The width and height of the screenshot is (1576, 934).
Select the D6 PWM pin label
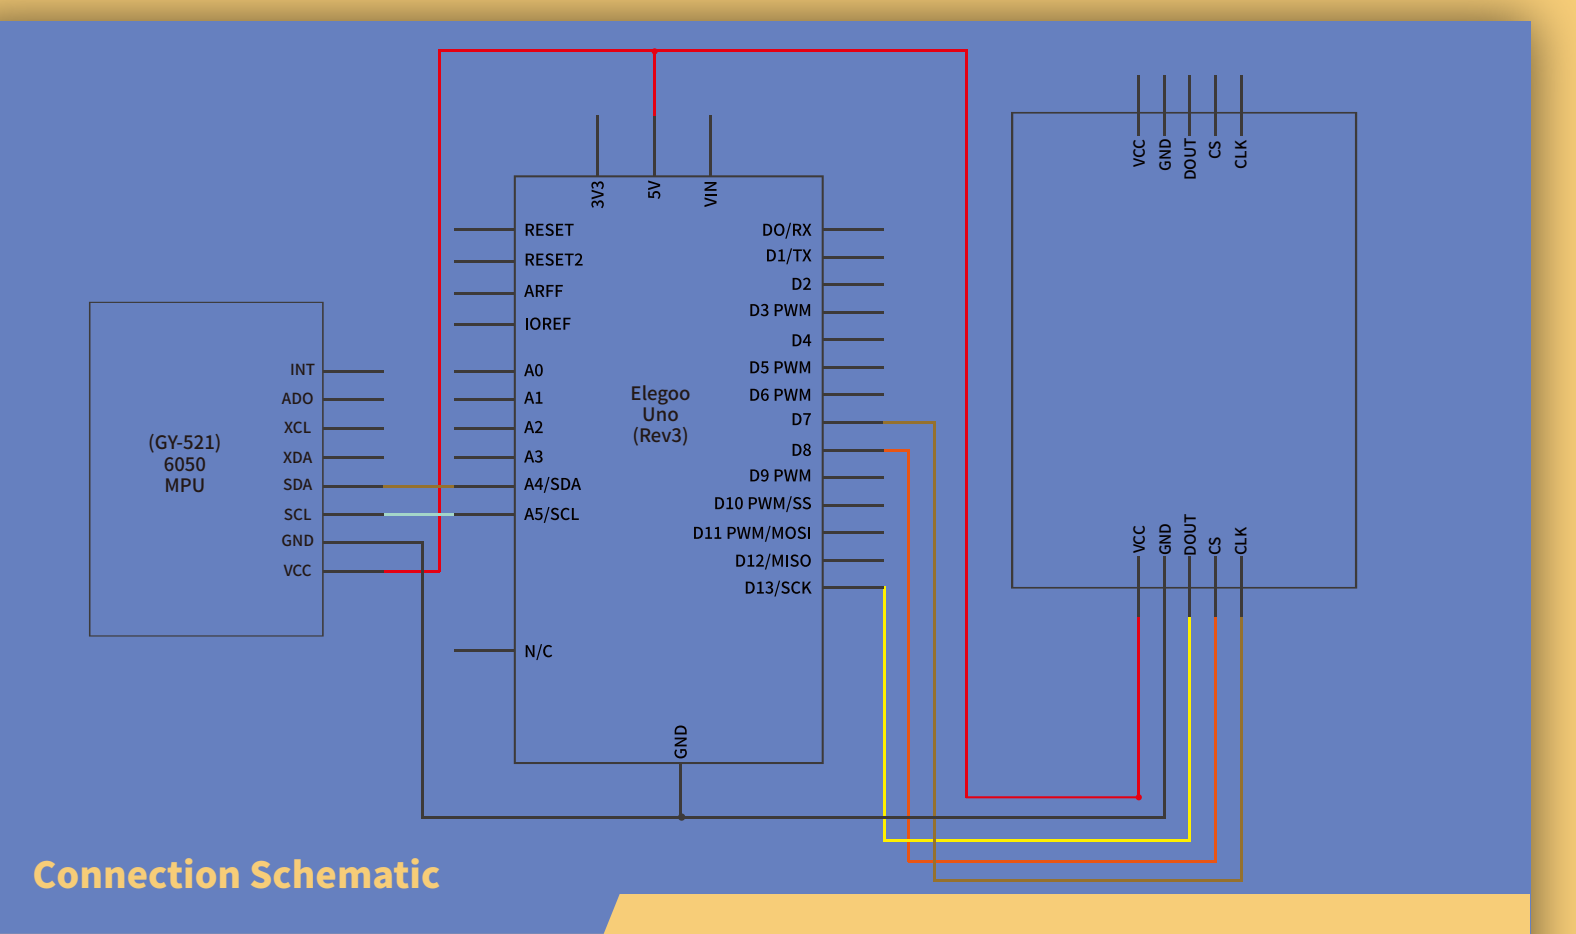pyautogui.click(x=780, y=395)
